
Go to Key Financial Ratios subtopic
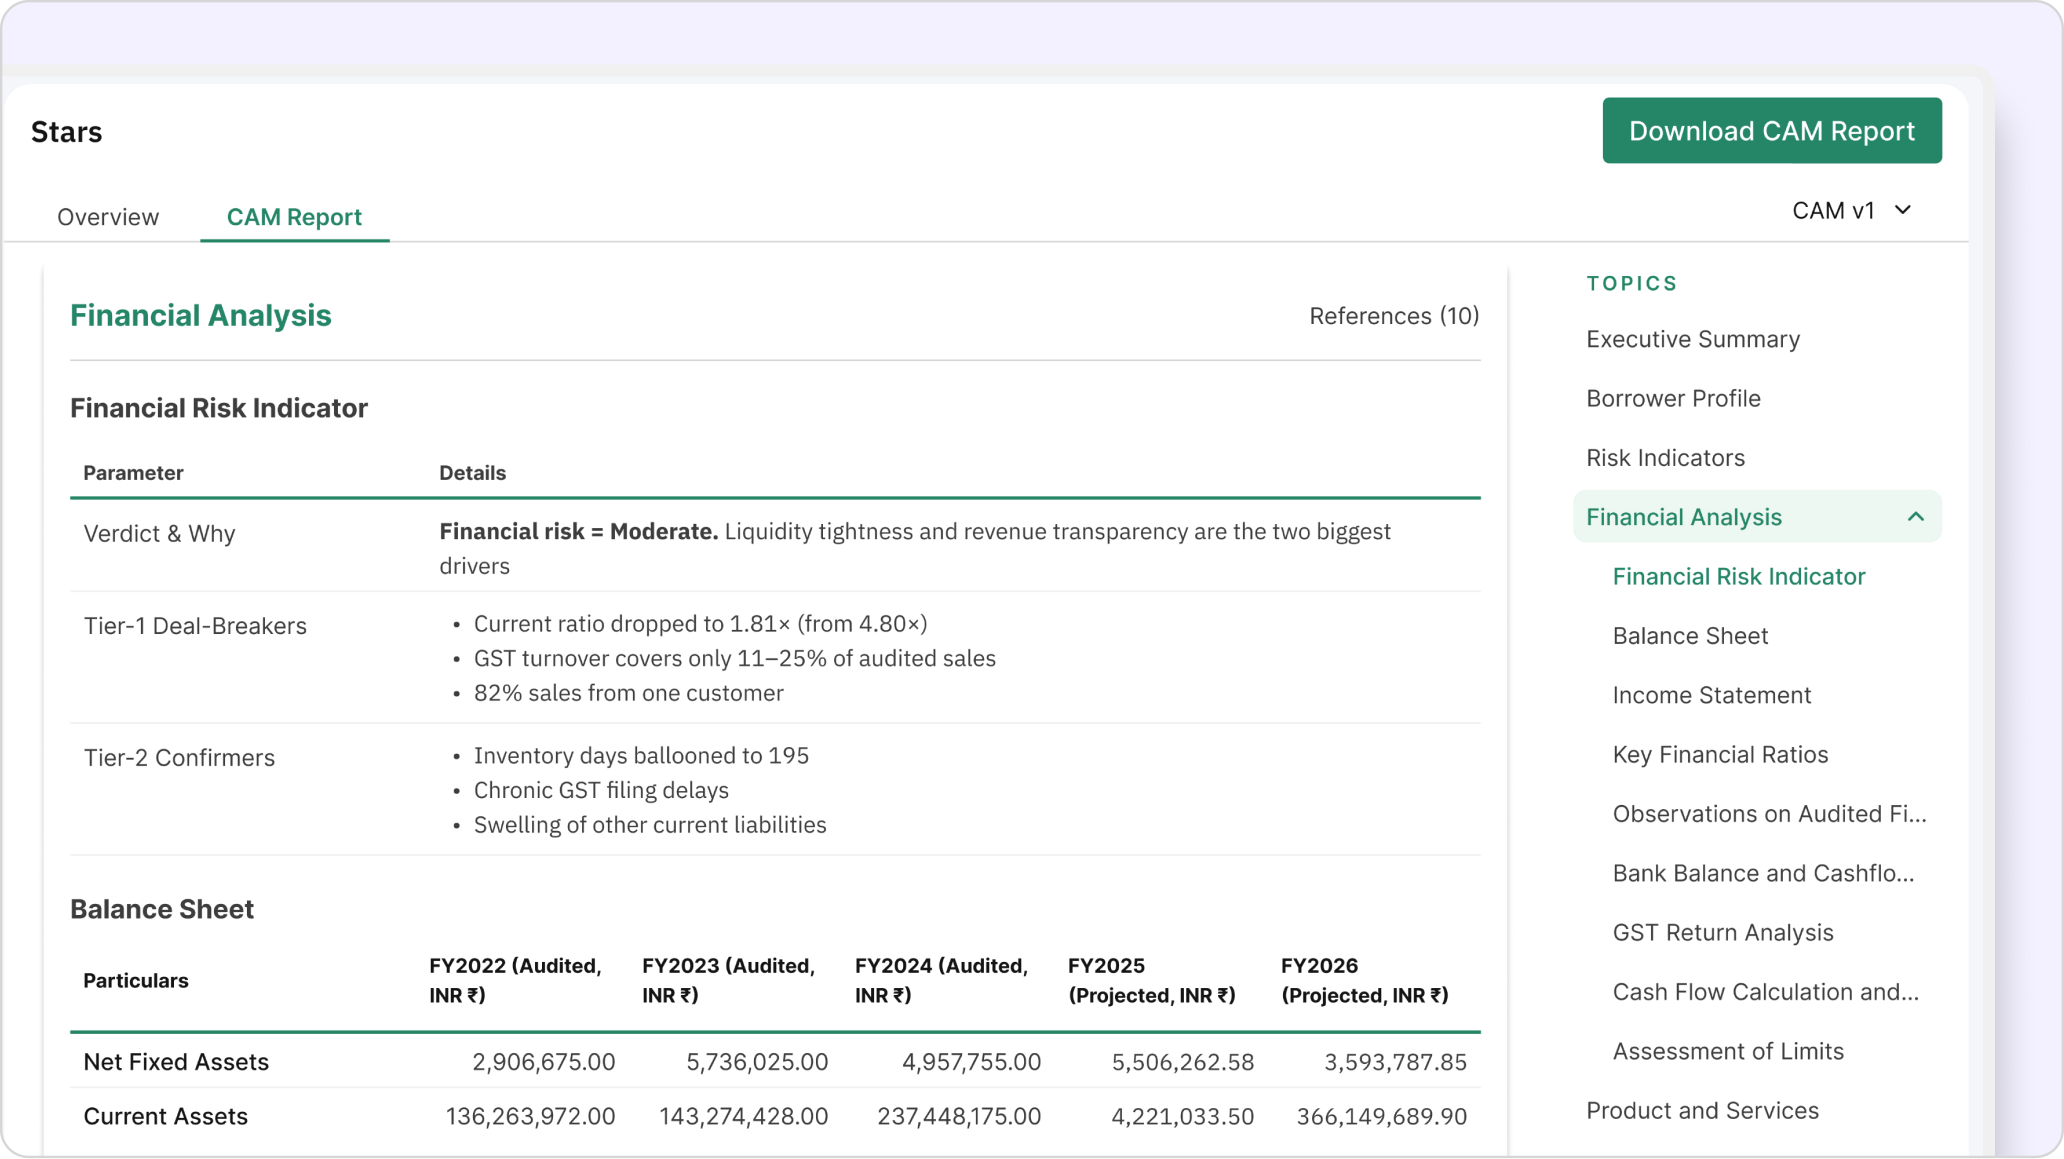pos(1720,755)
